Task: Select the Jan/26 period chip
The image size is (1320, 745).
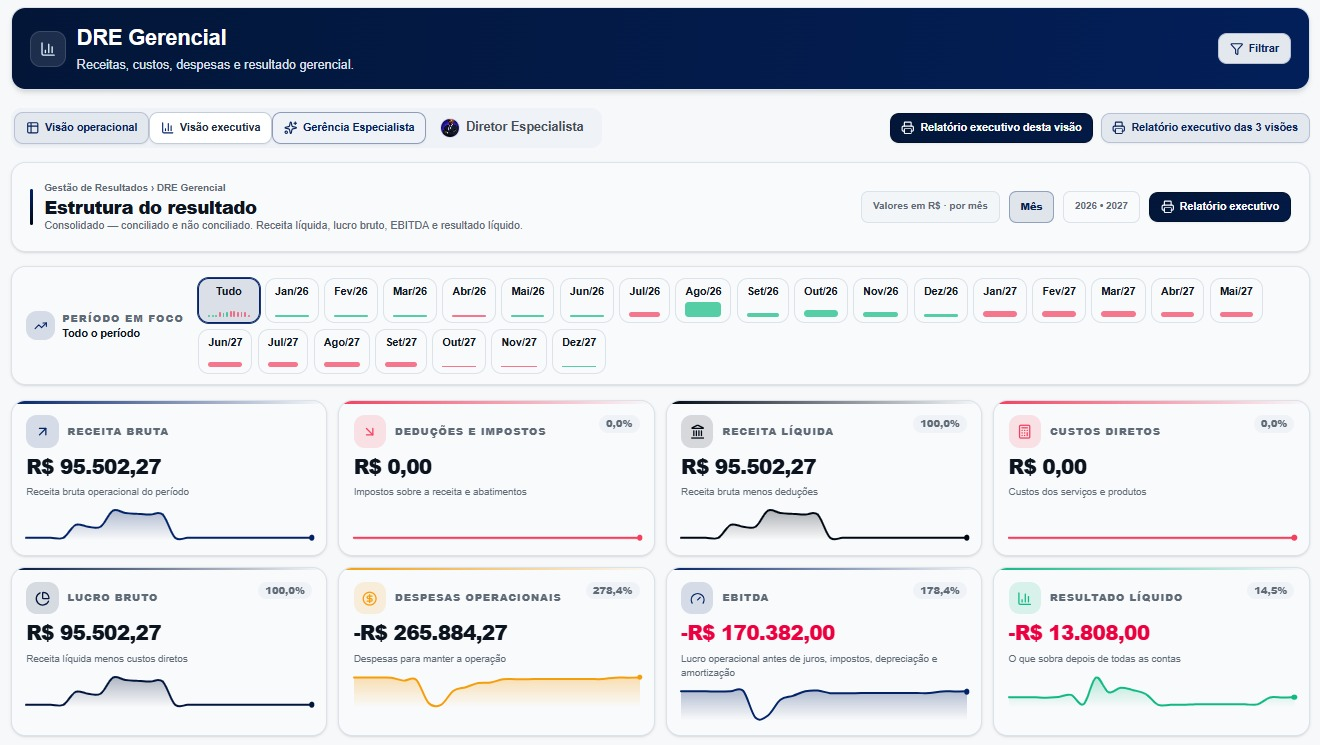Action: click(292, 300)
